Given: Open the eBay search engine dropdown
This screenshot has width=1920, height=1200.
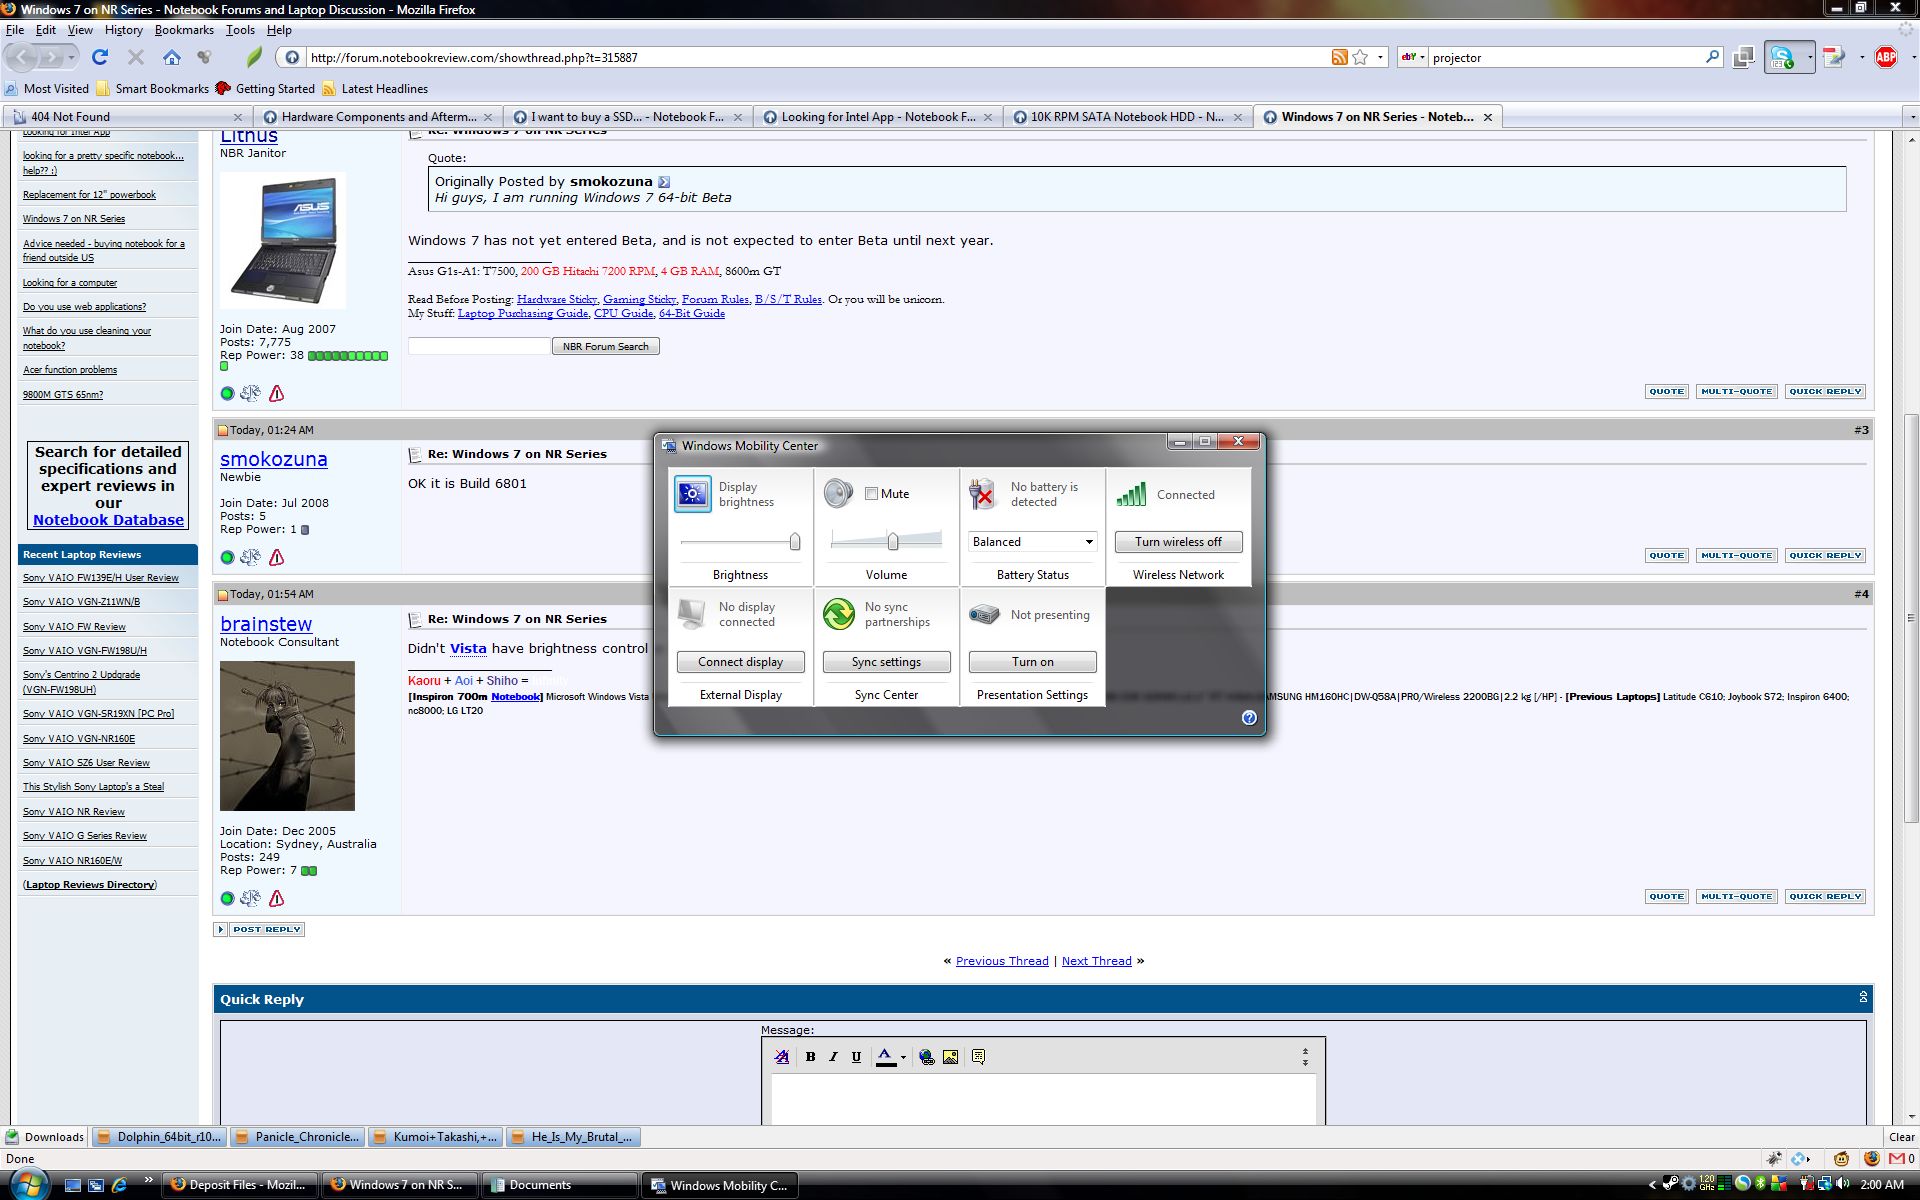Looking at the screenshot, I should pos(1412,57).
